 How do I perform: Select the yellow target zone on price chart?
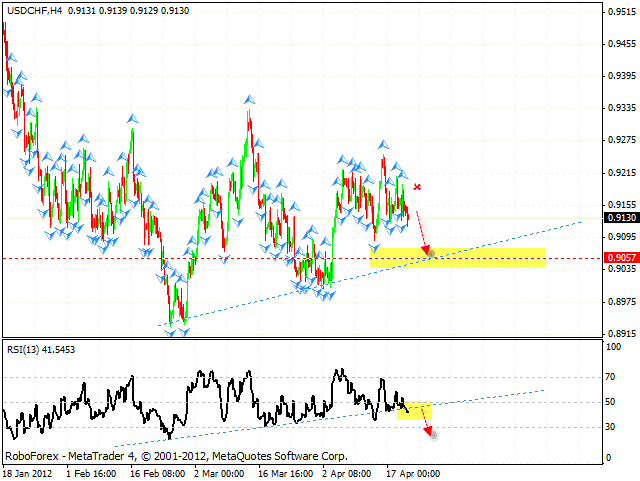(457, 258)
